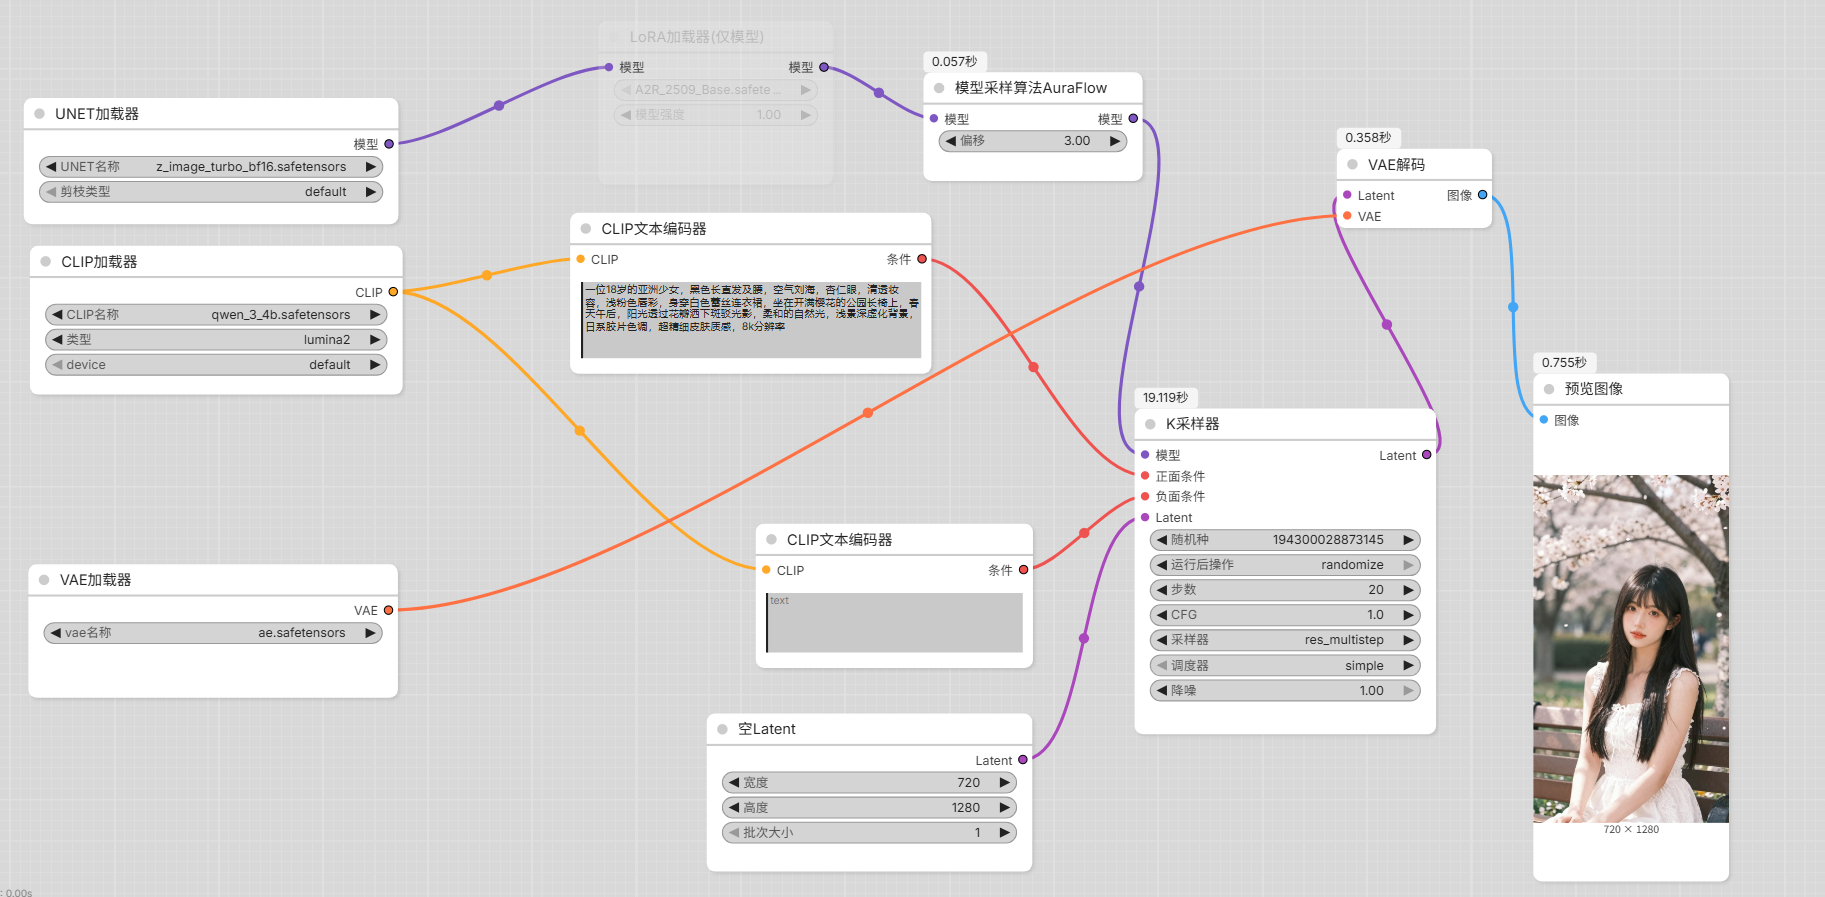Click the VAE output port on VAE加载器
This screenshot has height=897, width=1825.
coord(389,610)
